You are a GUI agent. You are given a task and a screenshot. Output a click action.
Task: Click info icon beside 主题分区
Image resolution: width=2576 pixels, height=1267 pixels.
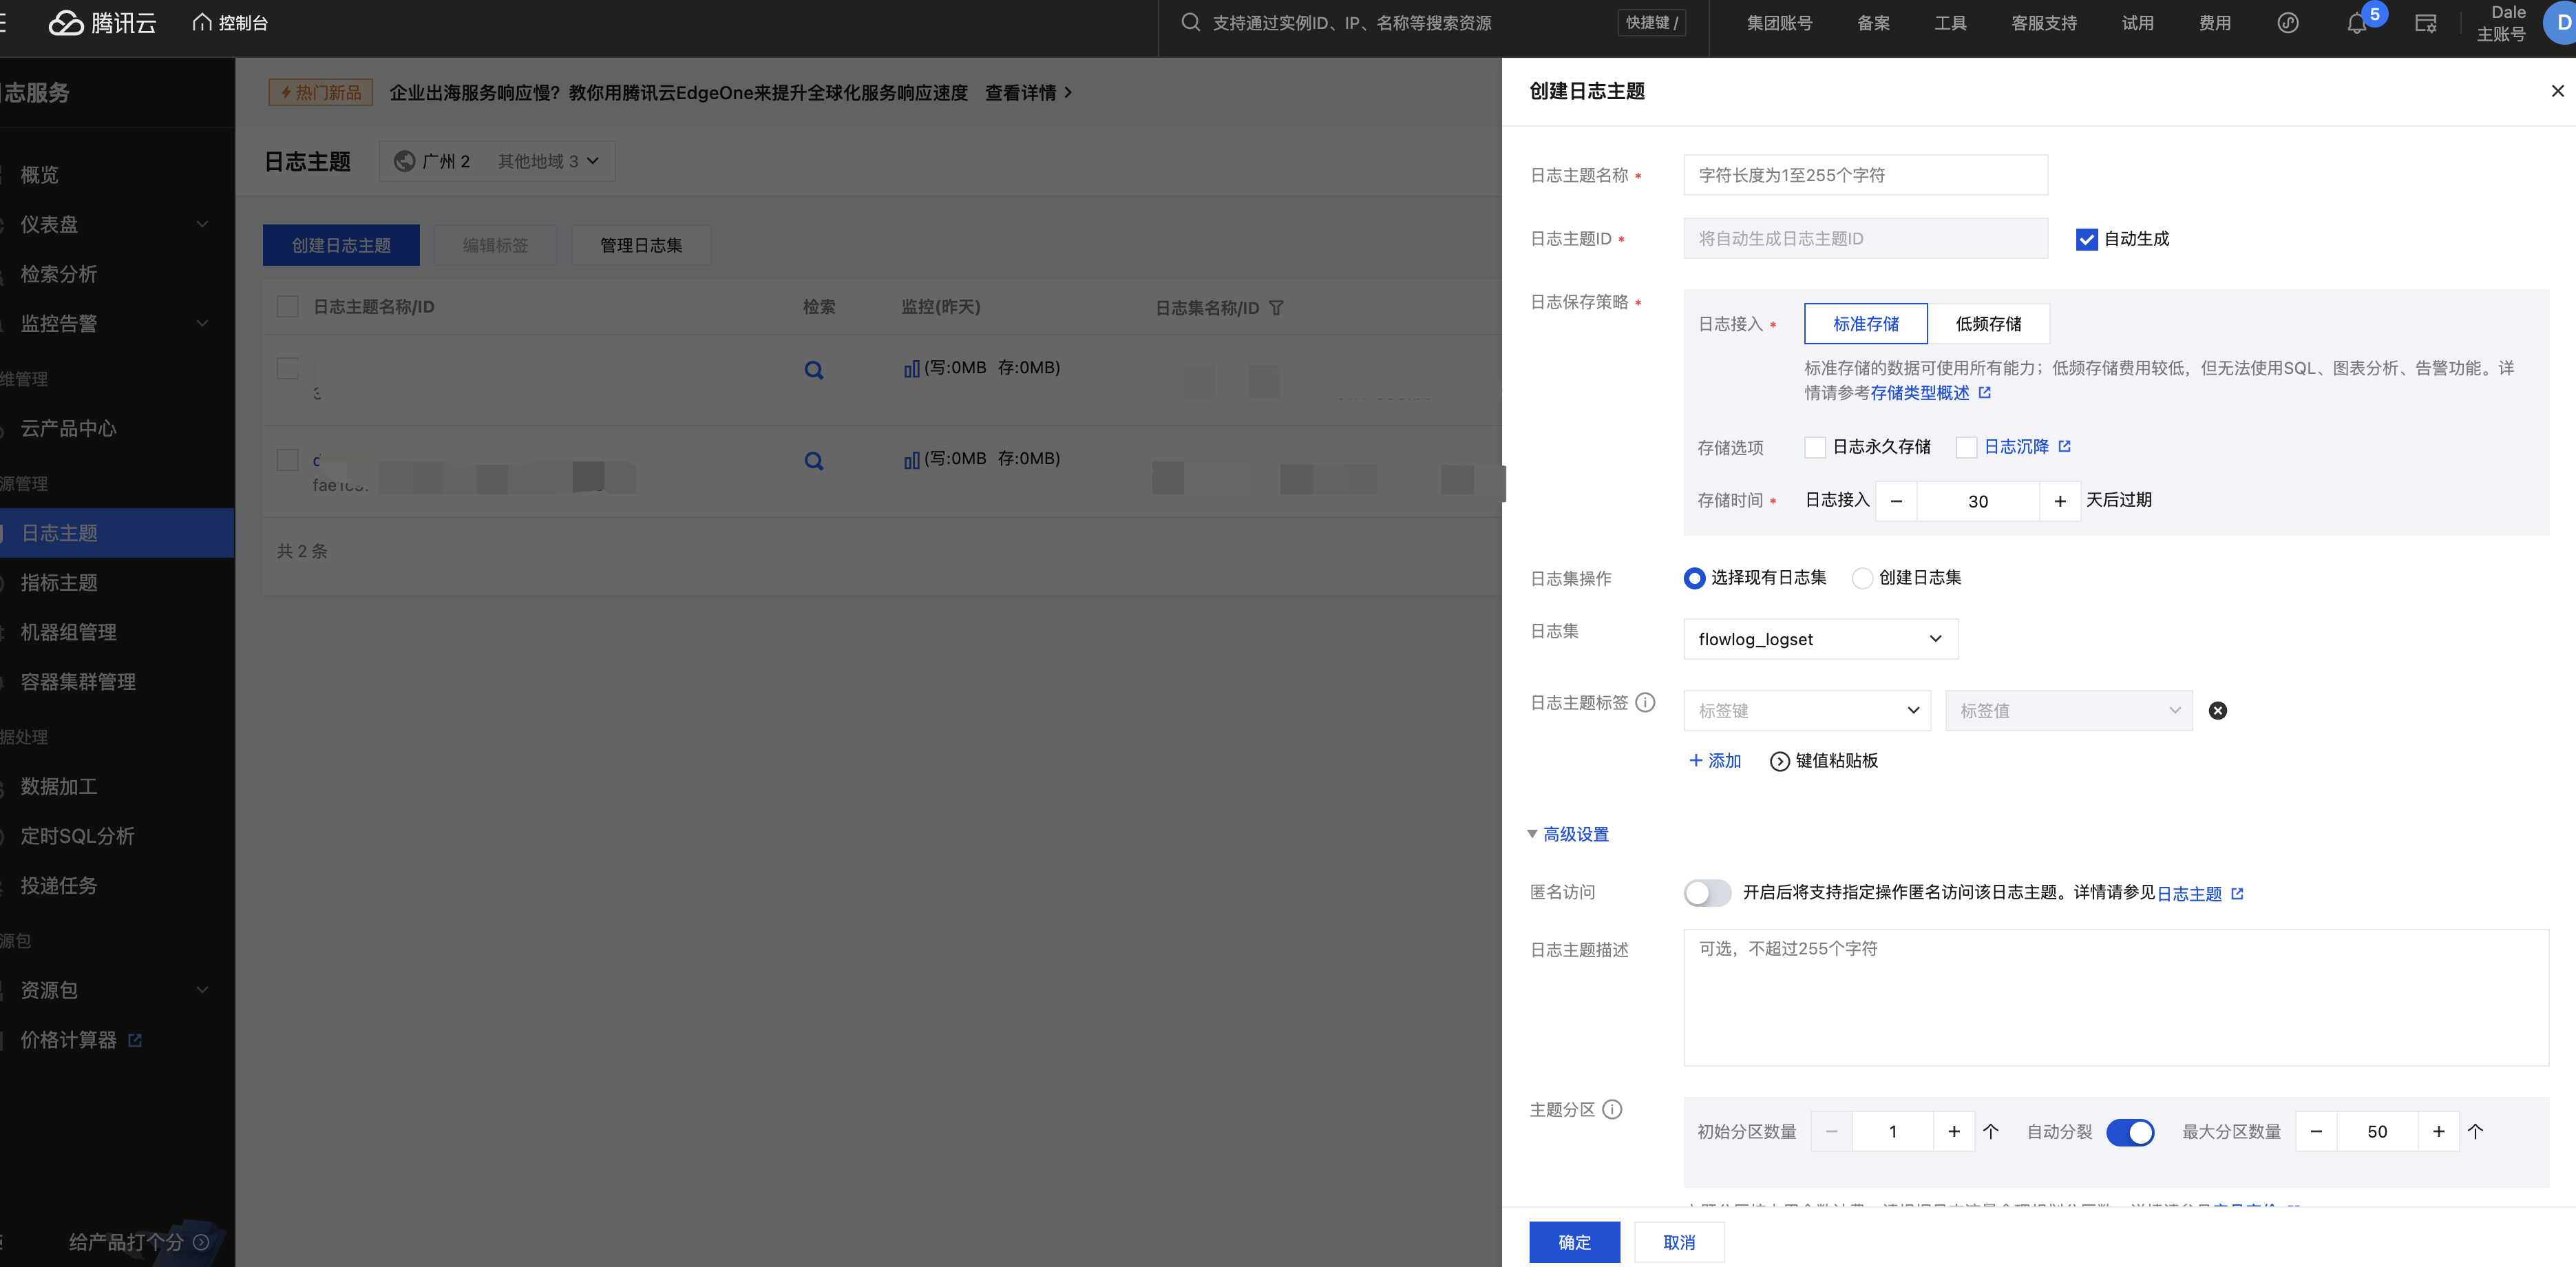(x=1612, y=1109)
